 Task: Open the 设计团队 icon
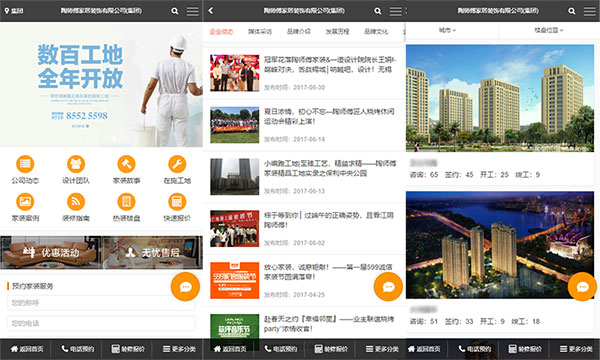click(x=76, y=164)
